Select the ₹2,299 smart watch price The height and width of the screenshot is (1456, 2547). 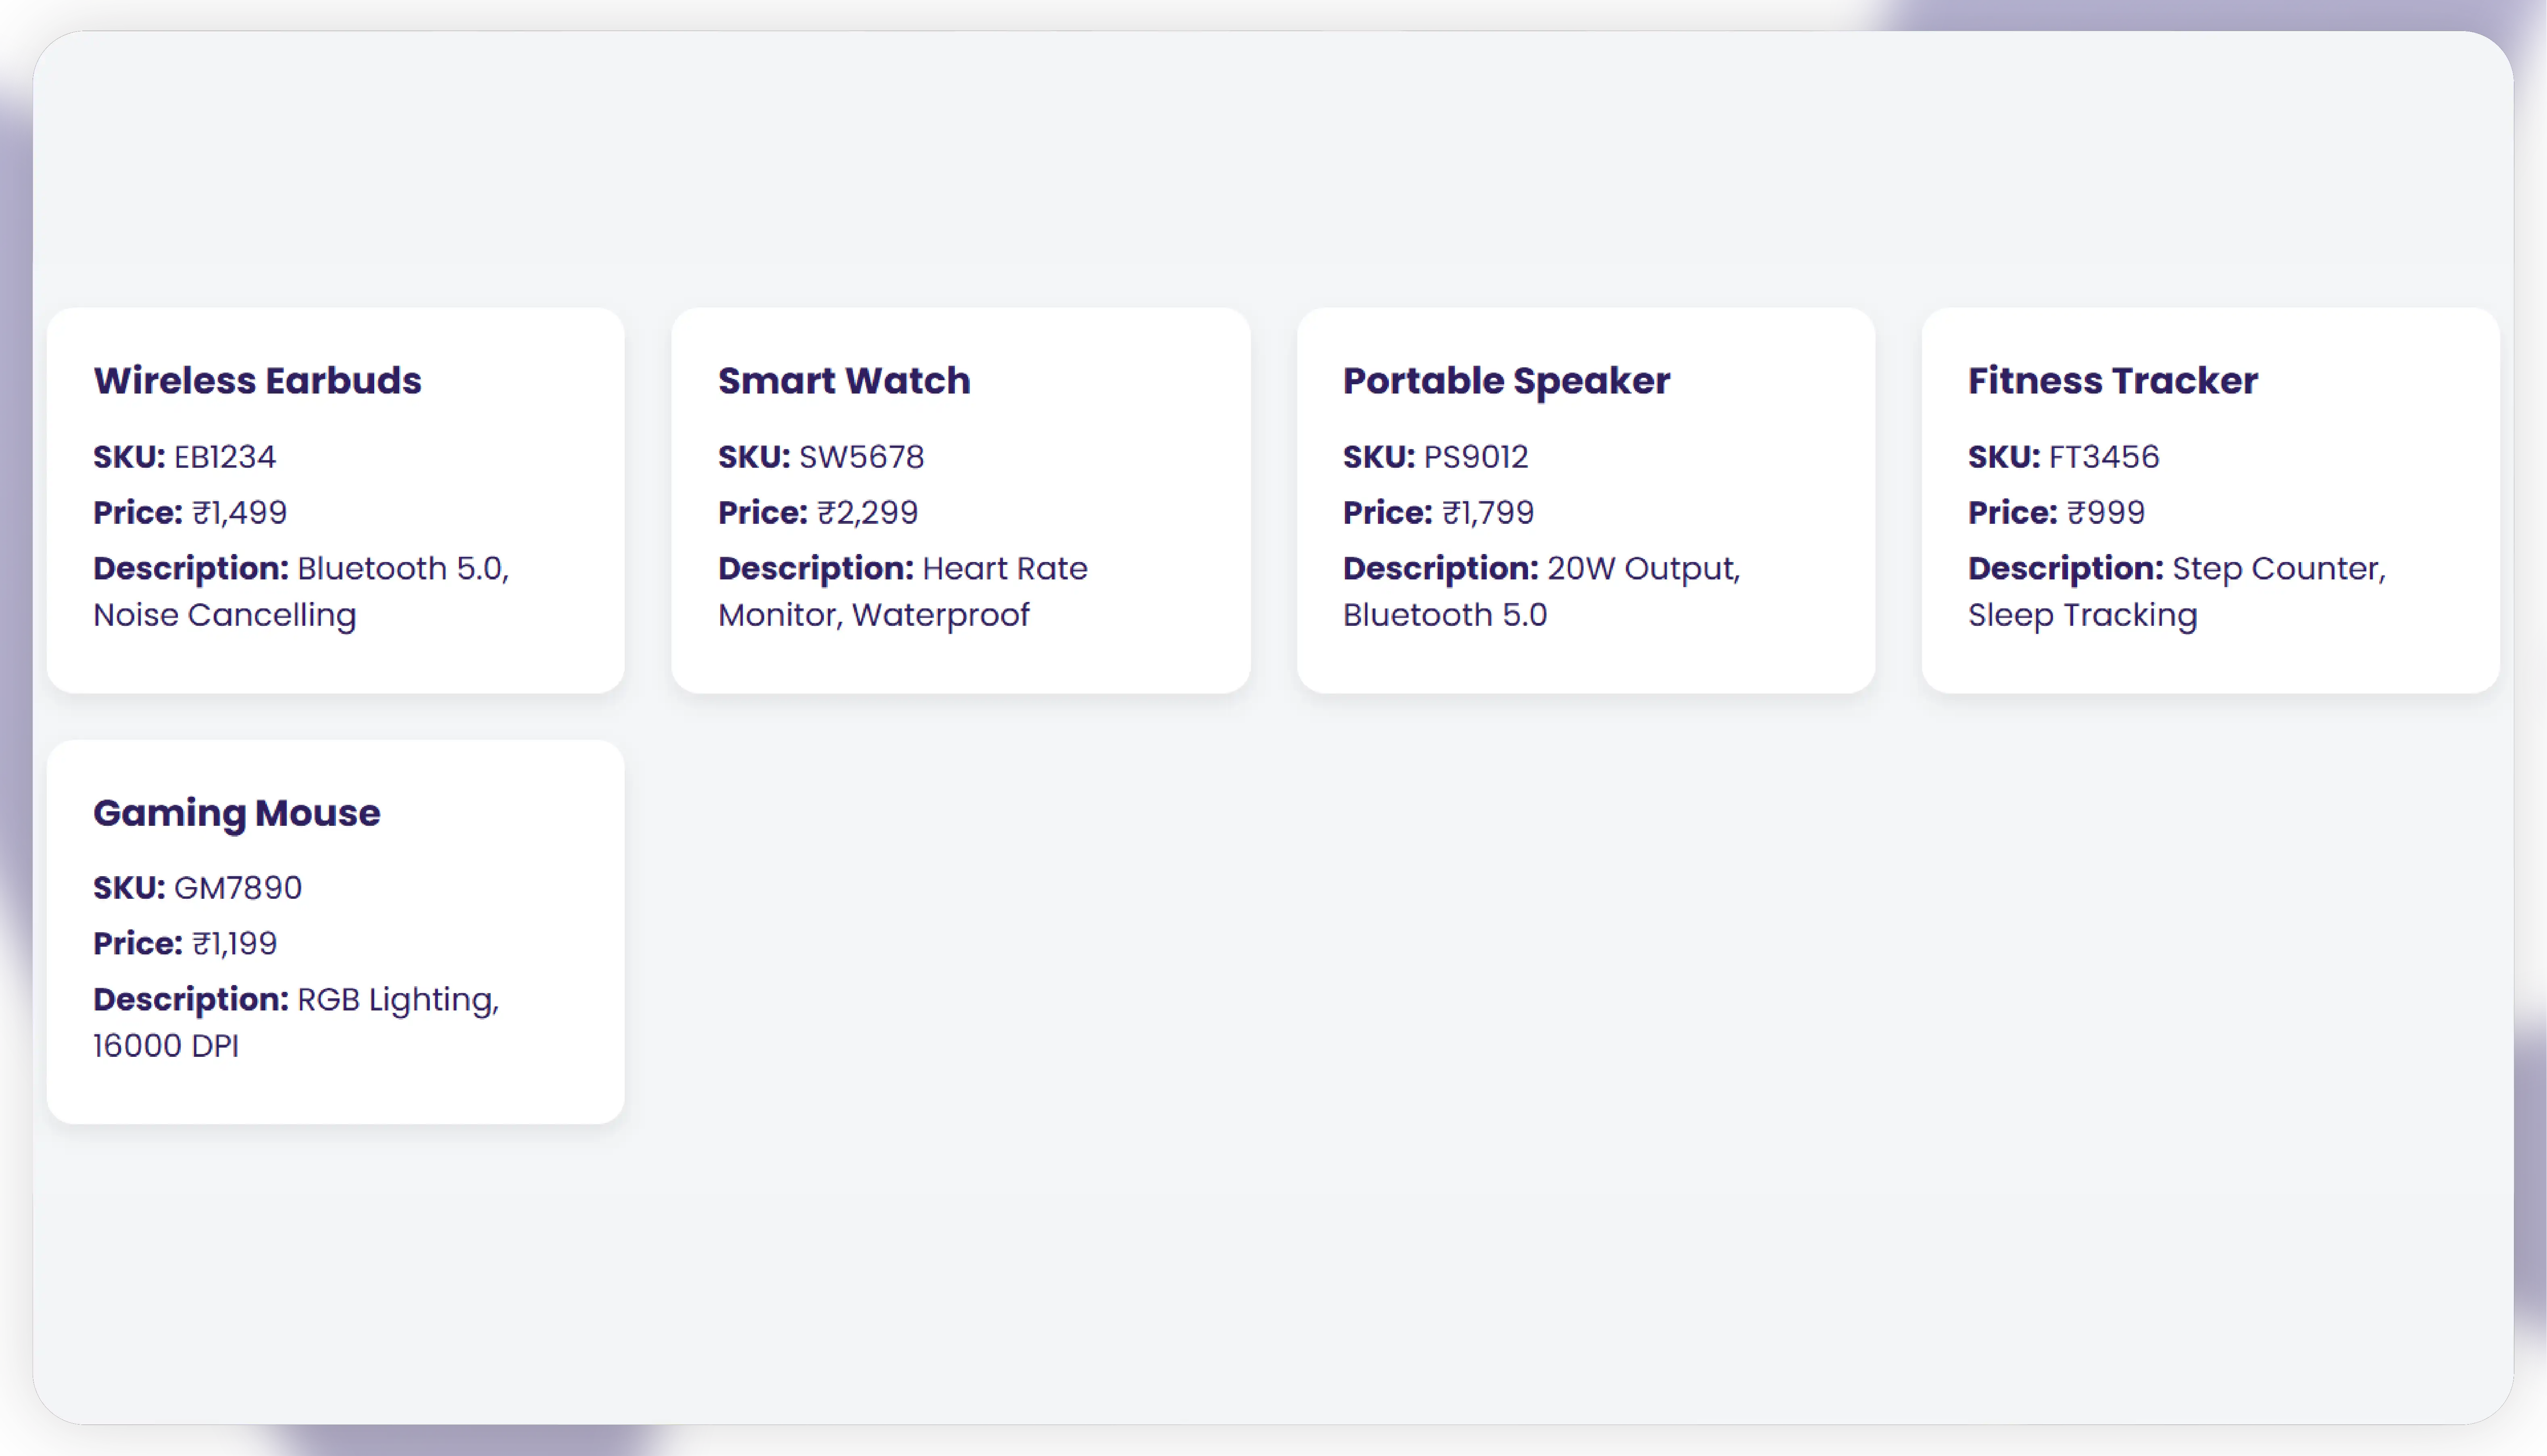(x=867, y=513)
